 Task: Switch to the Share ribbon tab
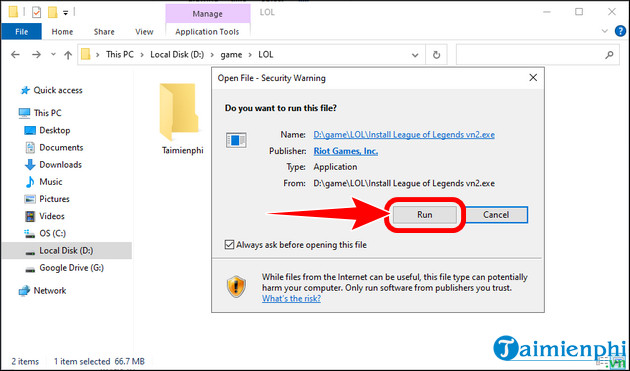click(104, 32)
